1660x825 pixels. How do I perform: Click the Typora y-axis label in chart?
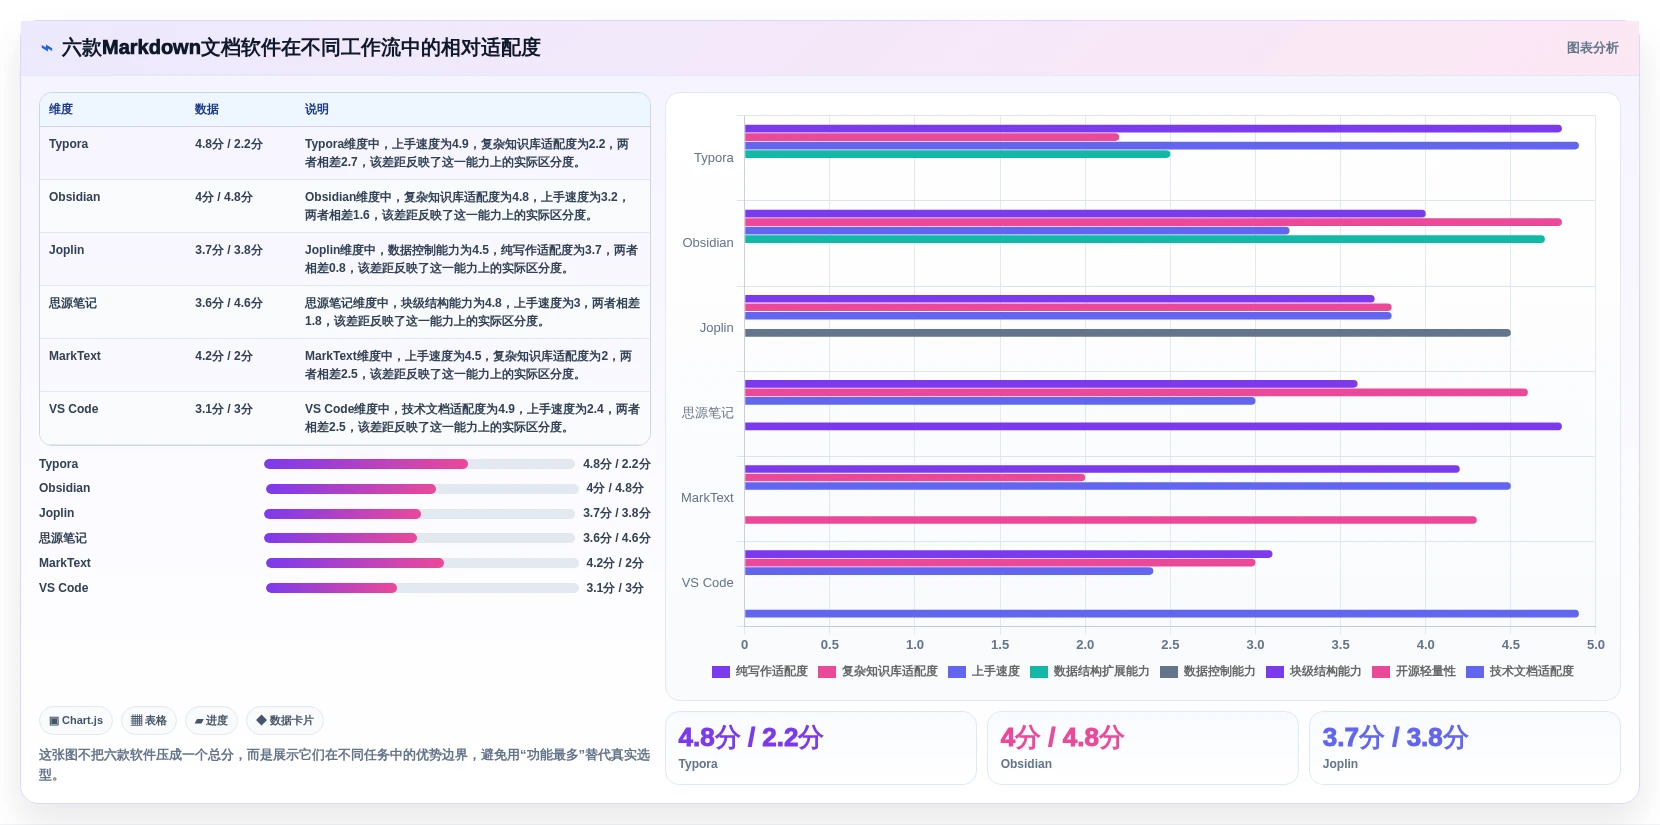713,158
